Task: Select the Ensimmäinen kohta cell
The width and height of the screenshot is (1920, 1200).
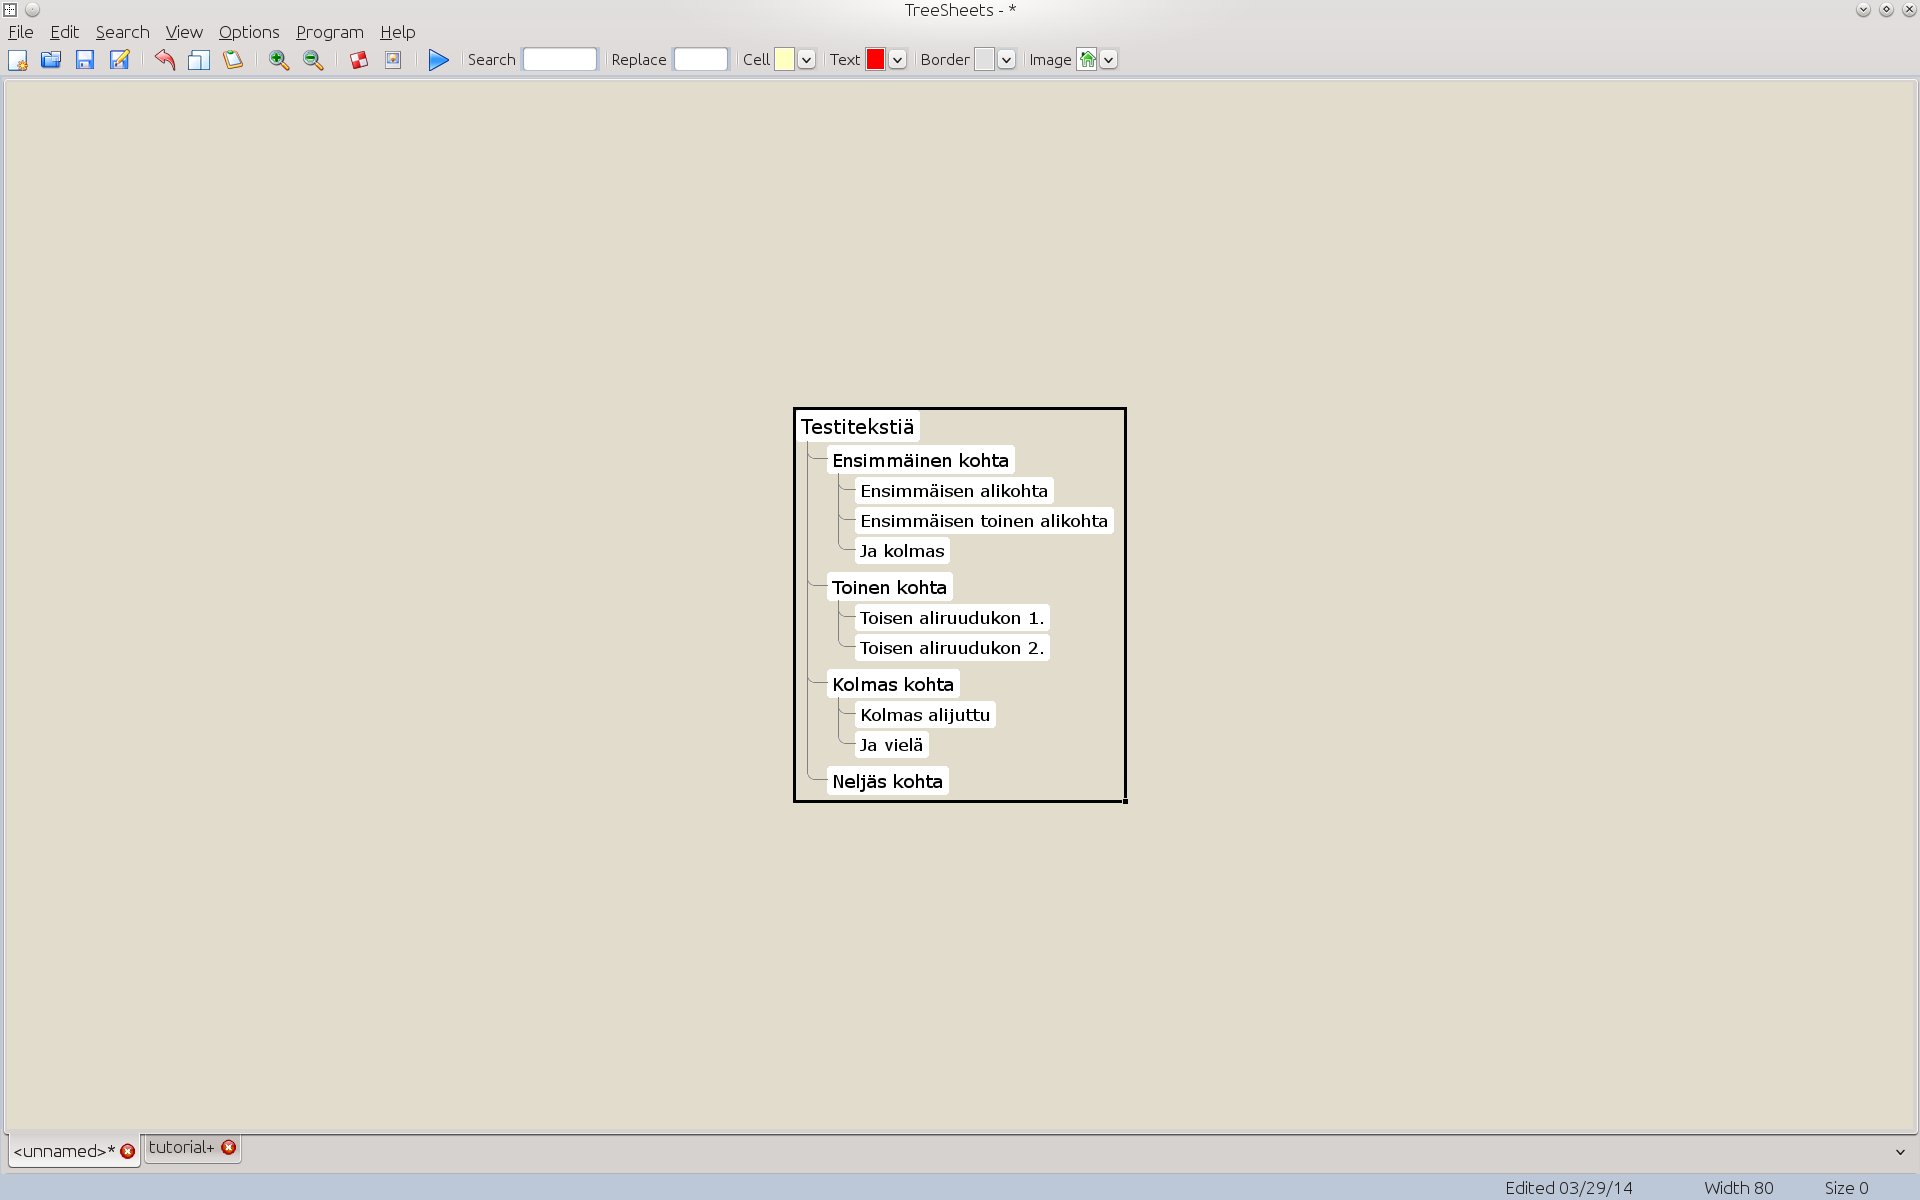Action: point(920,461)
